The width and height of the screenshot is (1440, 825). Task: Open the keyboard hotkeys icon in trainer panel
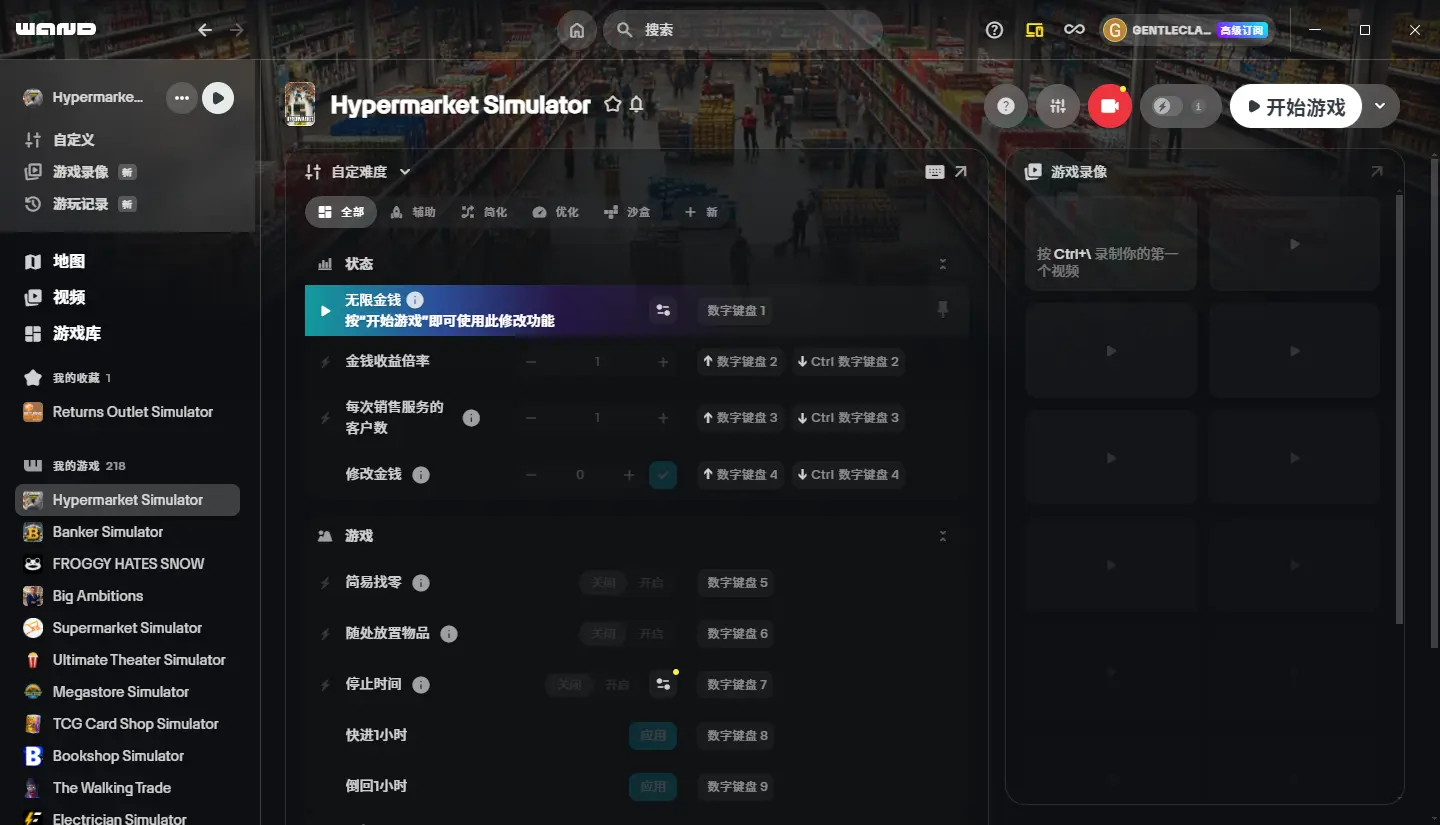point(935,172)
